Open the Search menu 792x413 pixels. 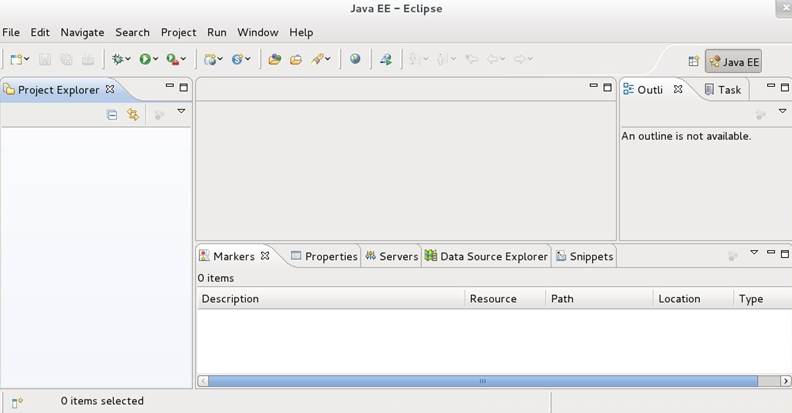coord(132,32)
